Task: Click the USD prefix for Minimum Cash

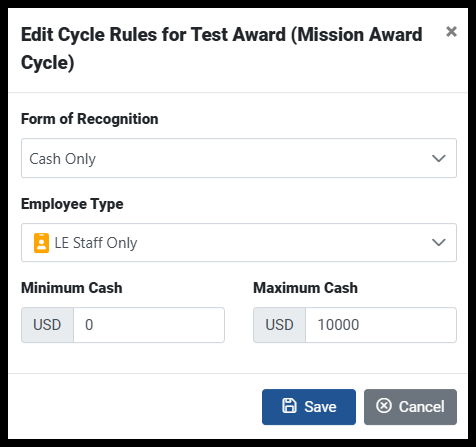Action: [47, 325]
